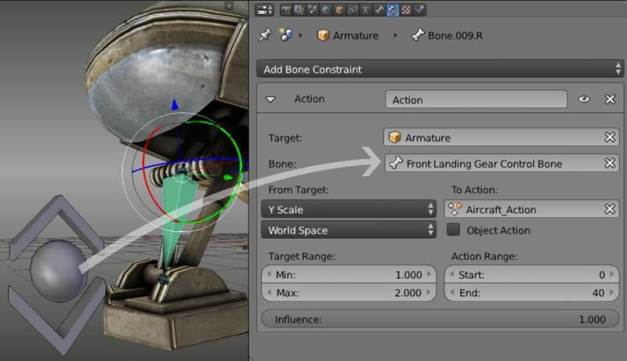The width and height of the screenshot is (627, 361).
Task: Delete the Action constraint
Action: tap(610, 99)
